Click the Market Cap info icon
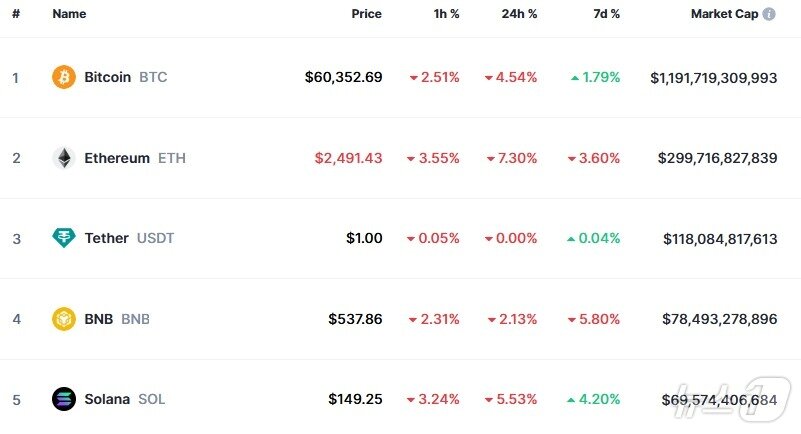The width and height of the screenshot is (801, 434). click(769, 14)
